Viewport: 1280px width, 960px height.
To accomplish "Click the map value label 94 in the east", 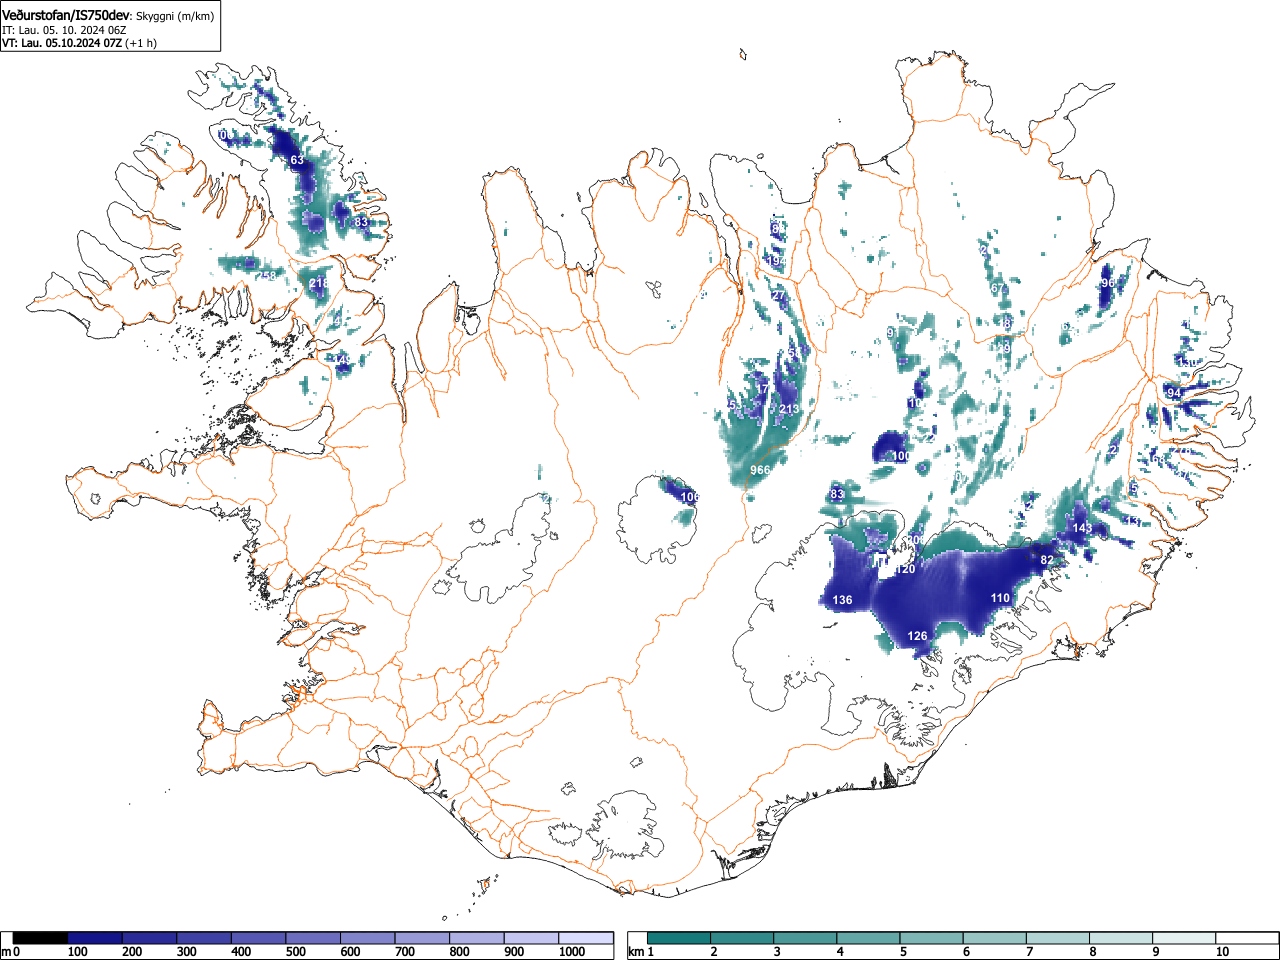I will click(x=1175, y=394).
